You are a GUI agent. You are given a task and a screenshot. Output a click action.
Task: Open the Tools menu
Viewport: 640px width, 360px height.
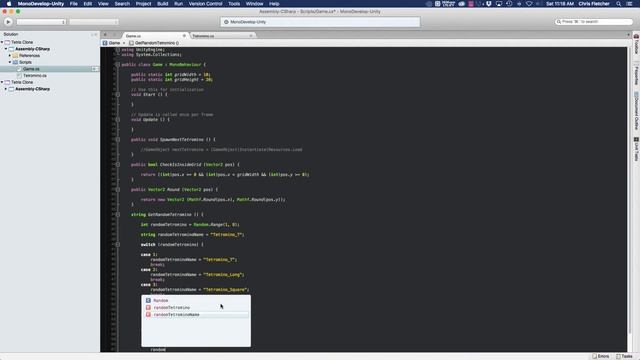(234, 4)
